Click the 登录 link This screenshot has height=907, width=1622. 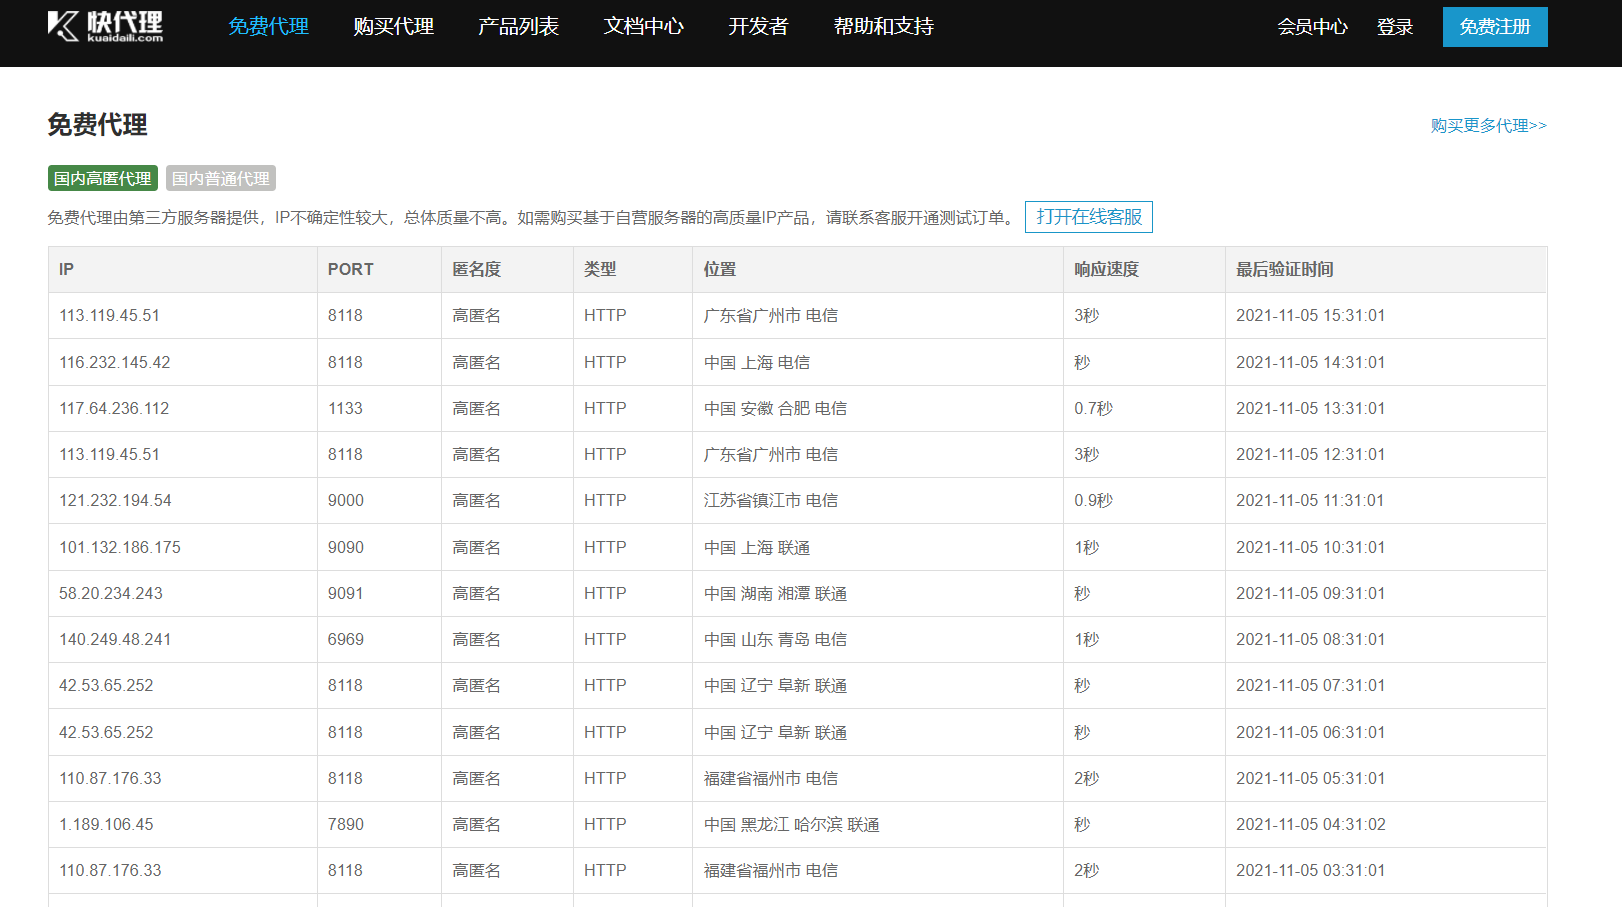pos(1395,27)
